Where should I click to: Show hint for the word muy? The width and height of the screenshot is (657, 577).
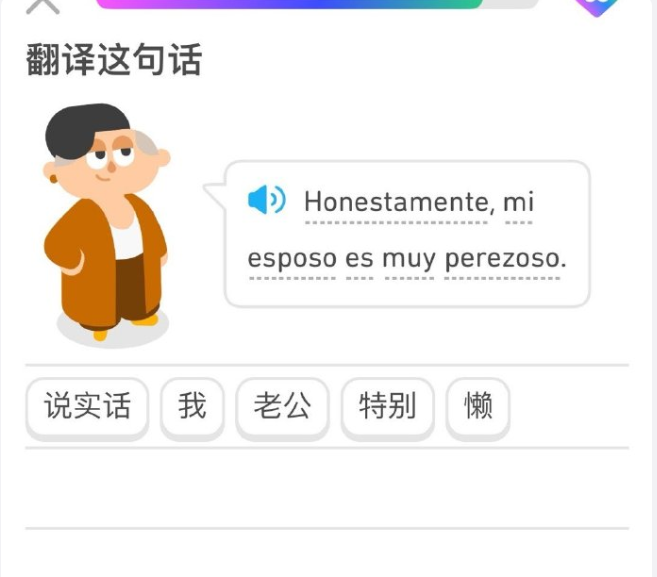click(409, 260)
